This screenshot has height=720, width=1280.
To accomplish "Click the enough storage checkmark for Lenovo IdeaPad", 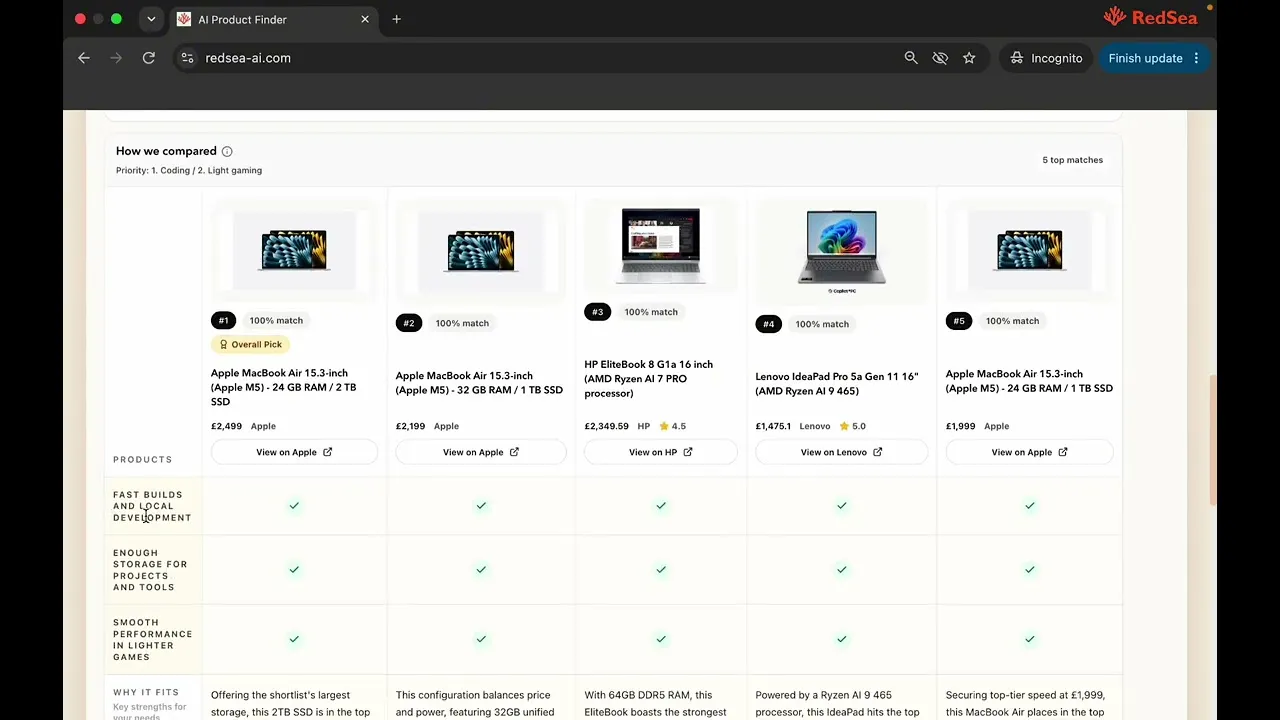I will [x=842, y=570].
